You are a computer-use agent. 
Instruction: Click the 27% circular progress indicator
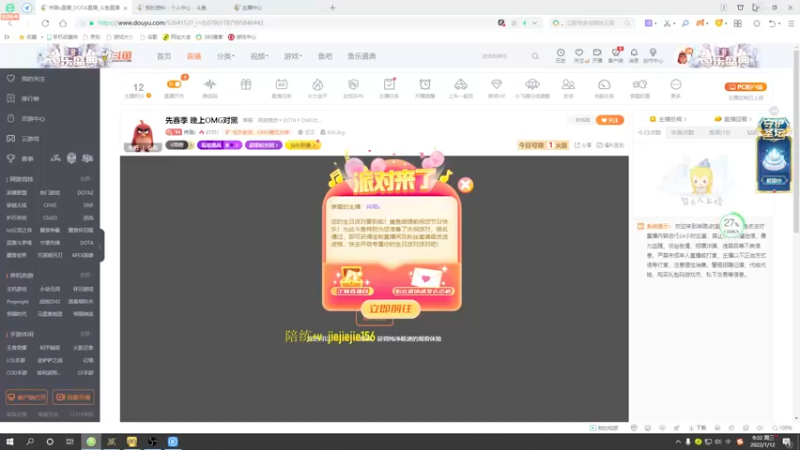click(732, 224)
